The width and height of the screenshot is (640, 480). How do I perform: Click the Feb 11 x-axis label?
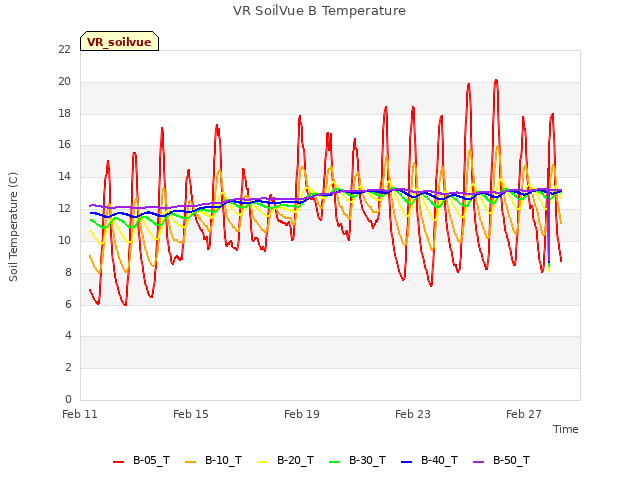[80, 414]
